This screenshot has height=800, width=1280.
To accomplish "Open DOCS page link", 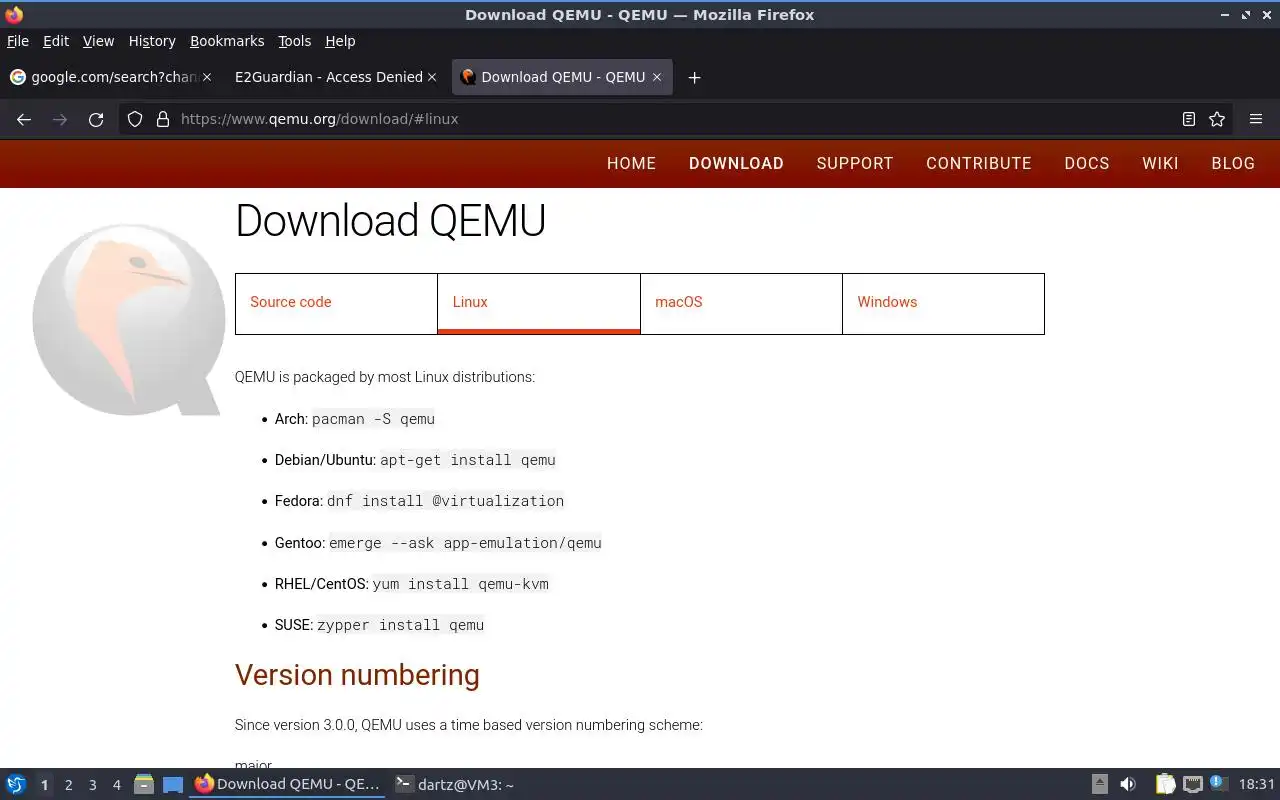I will (x=1087, y=163).
